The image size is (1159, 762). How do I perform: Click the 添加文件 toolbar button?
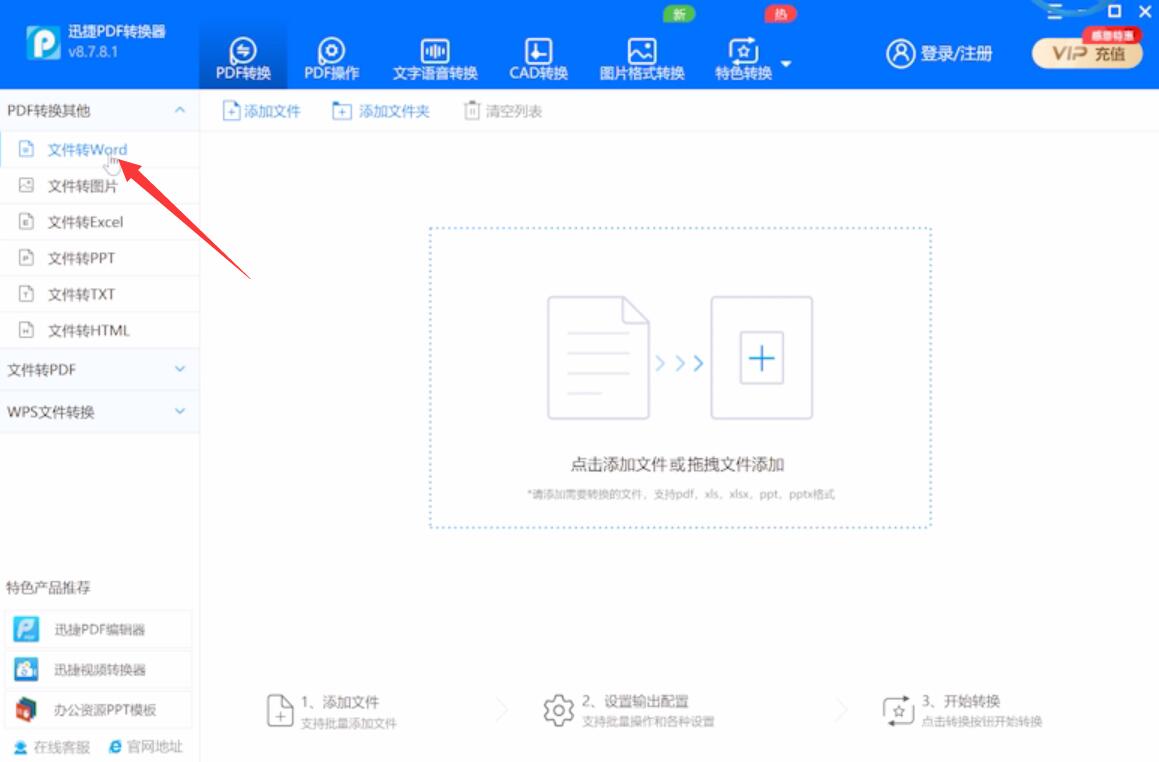tap(262, 111)
